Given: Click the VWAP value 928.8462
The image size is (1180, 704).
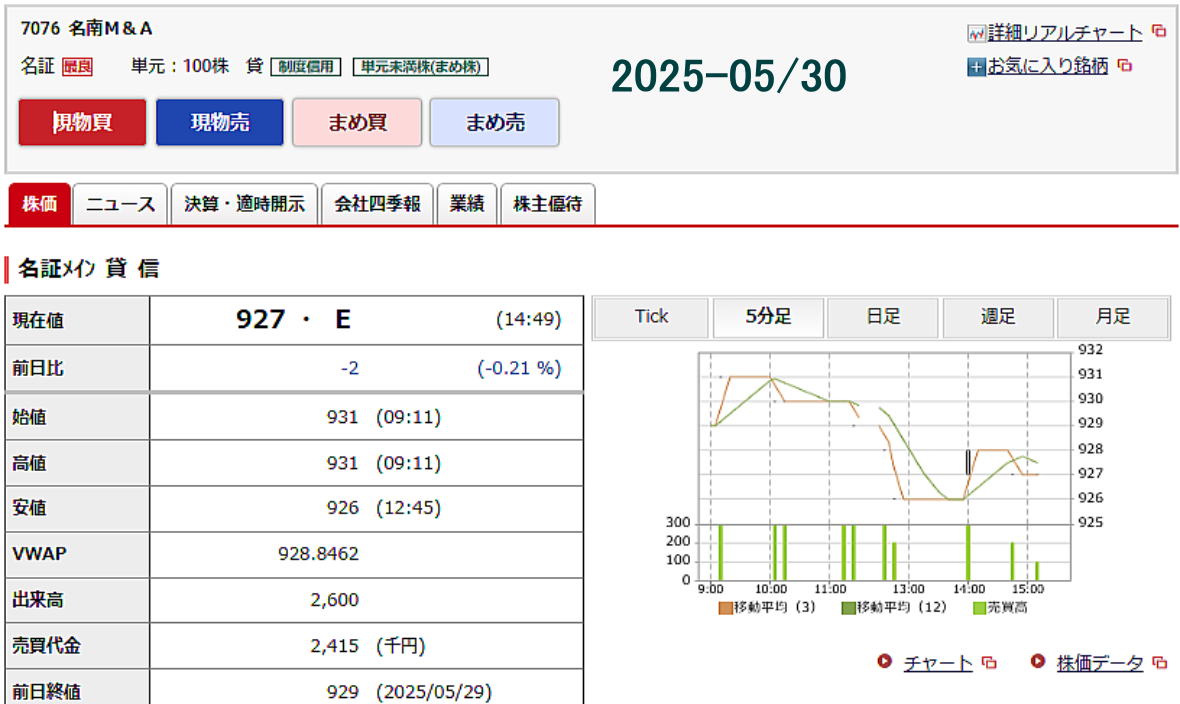Looking at the screenshot, I should [318, 554].
